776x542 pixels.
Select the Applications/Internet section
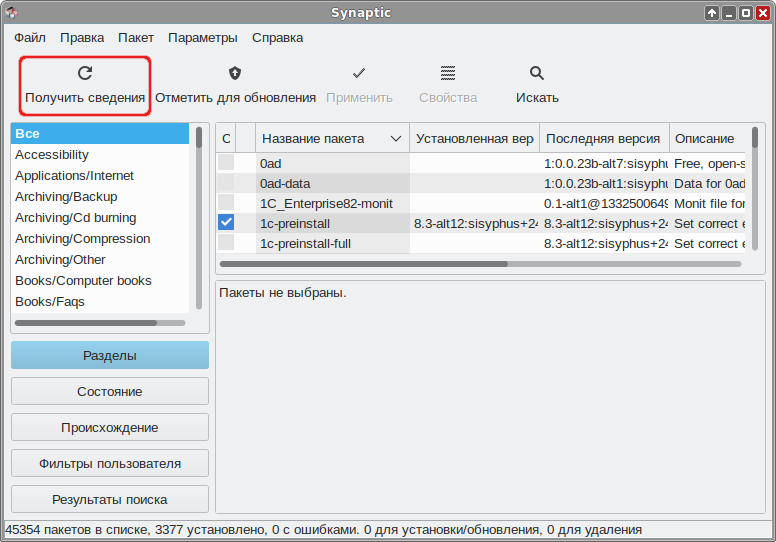pos(100,176)
